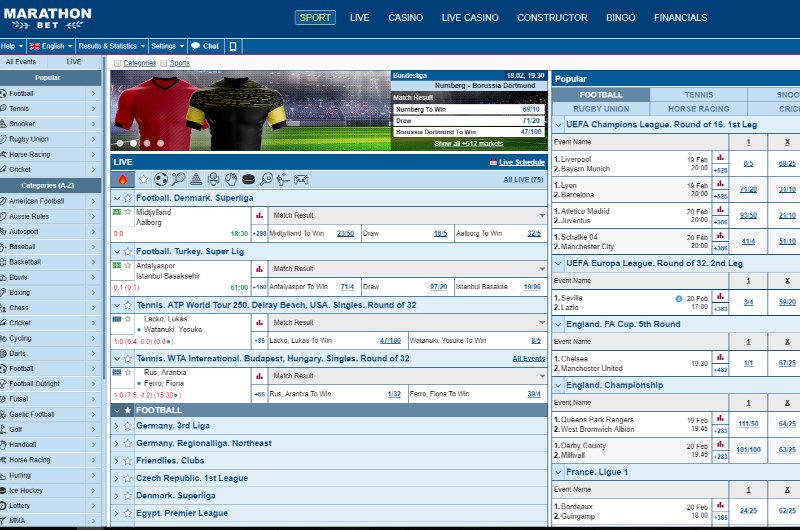Image resolution: width=800 pixels, height=530 pixels.
Task: Open live scoreboard icon for Midtjylland match
Action: (117, 212)
